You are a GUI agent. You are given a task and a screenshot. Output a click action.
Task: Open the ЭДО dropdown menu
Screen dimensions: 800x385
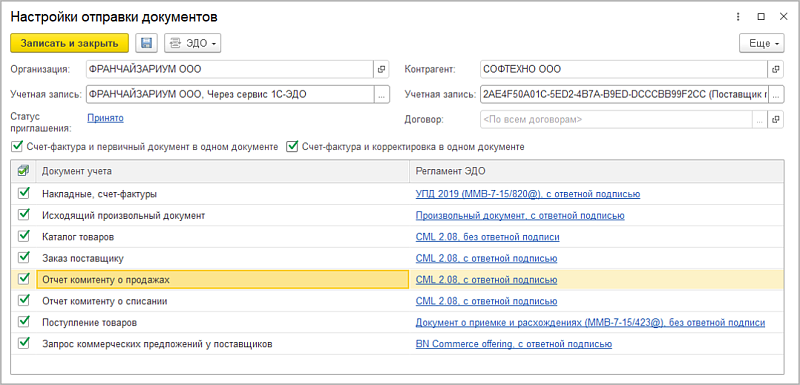point(193,43)
